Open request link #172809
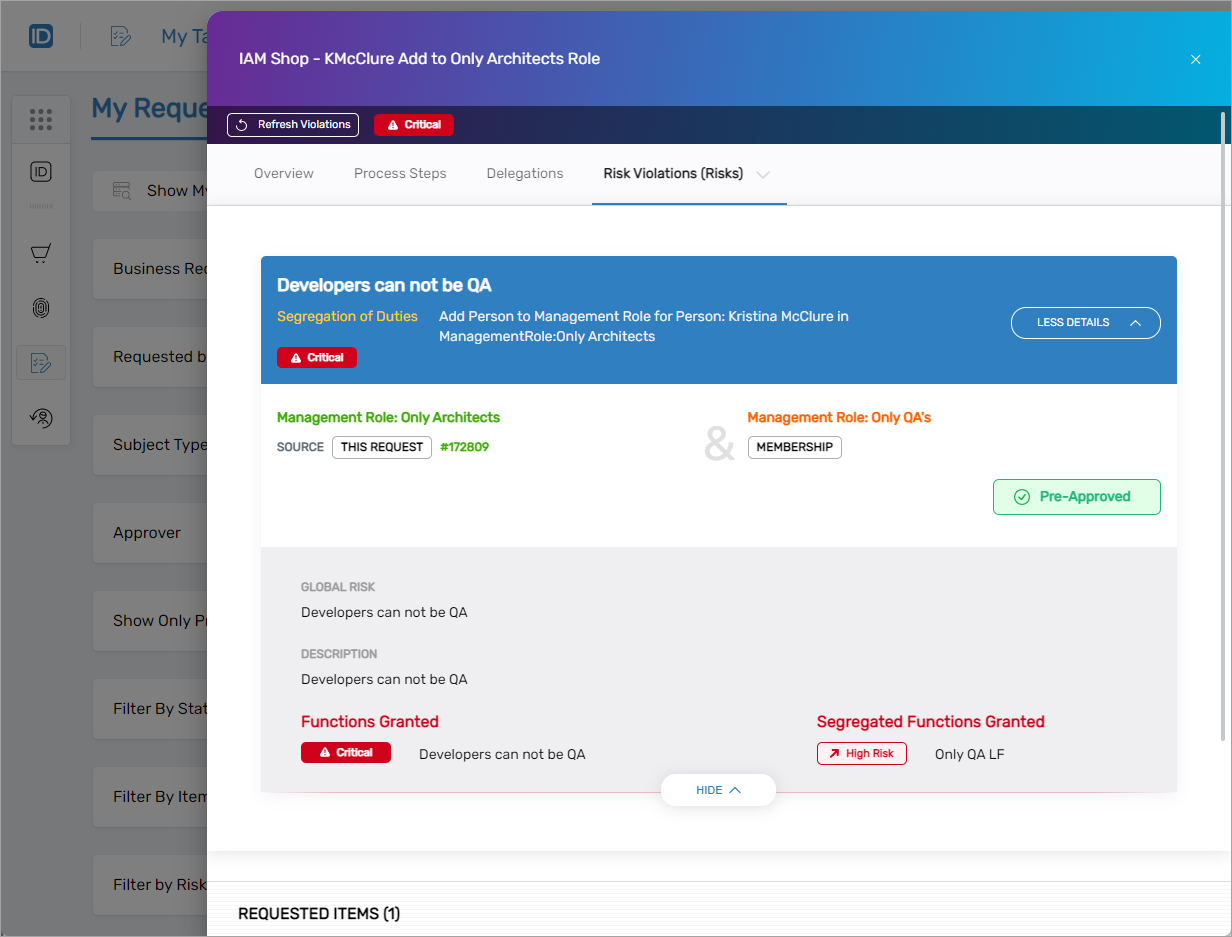 [x=464, y=447]
